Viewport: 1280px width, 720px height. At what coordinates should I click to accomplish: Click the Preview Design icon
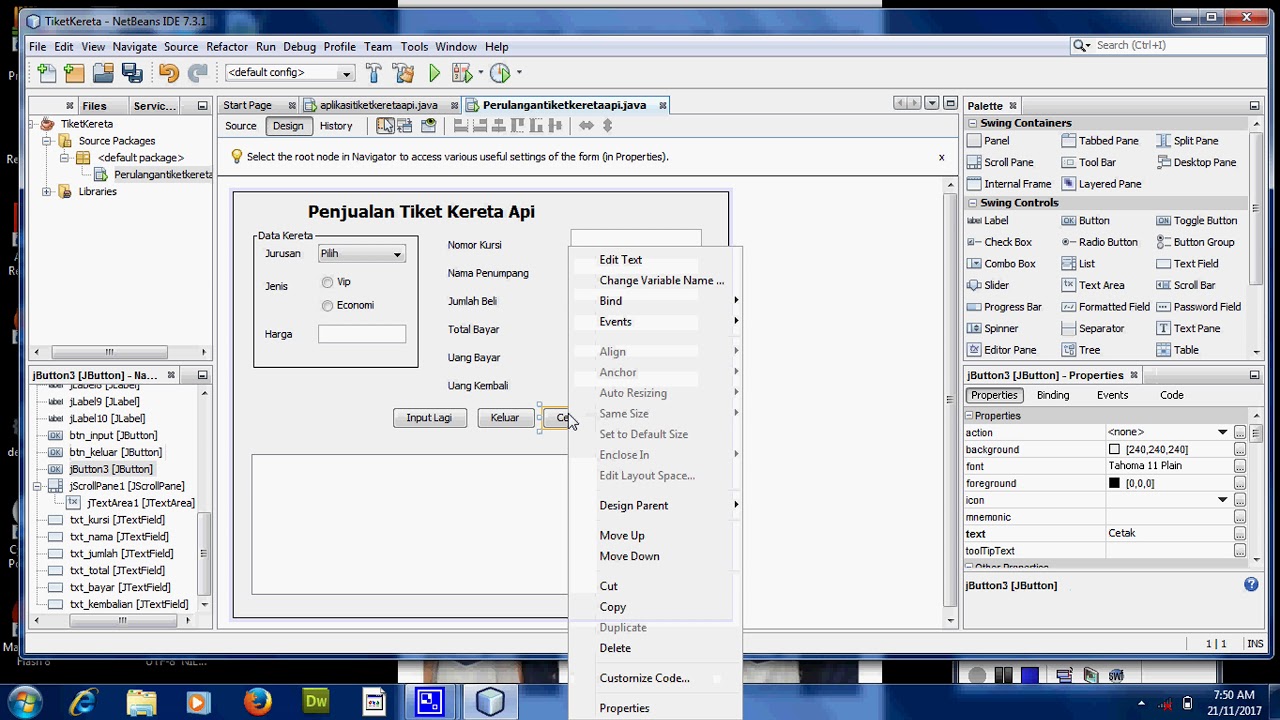tap(429, 125)
